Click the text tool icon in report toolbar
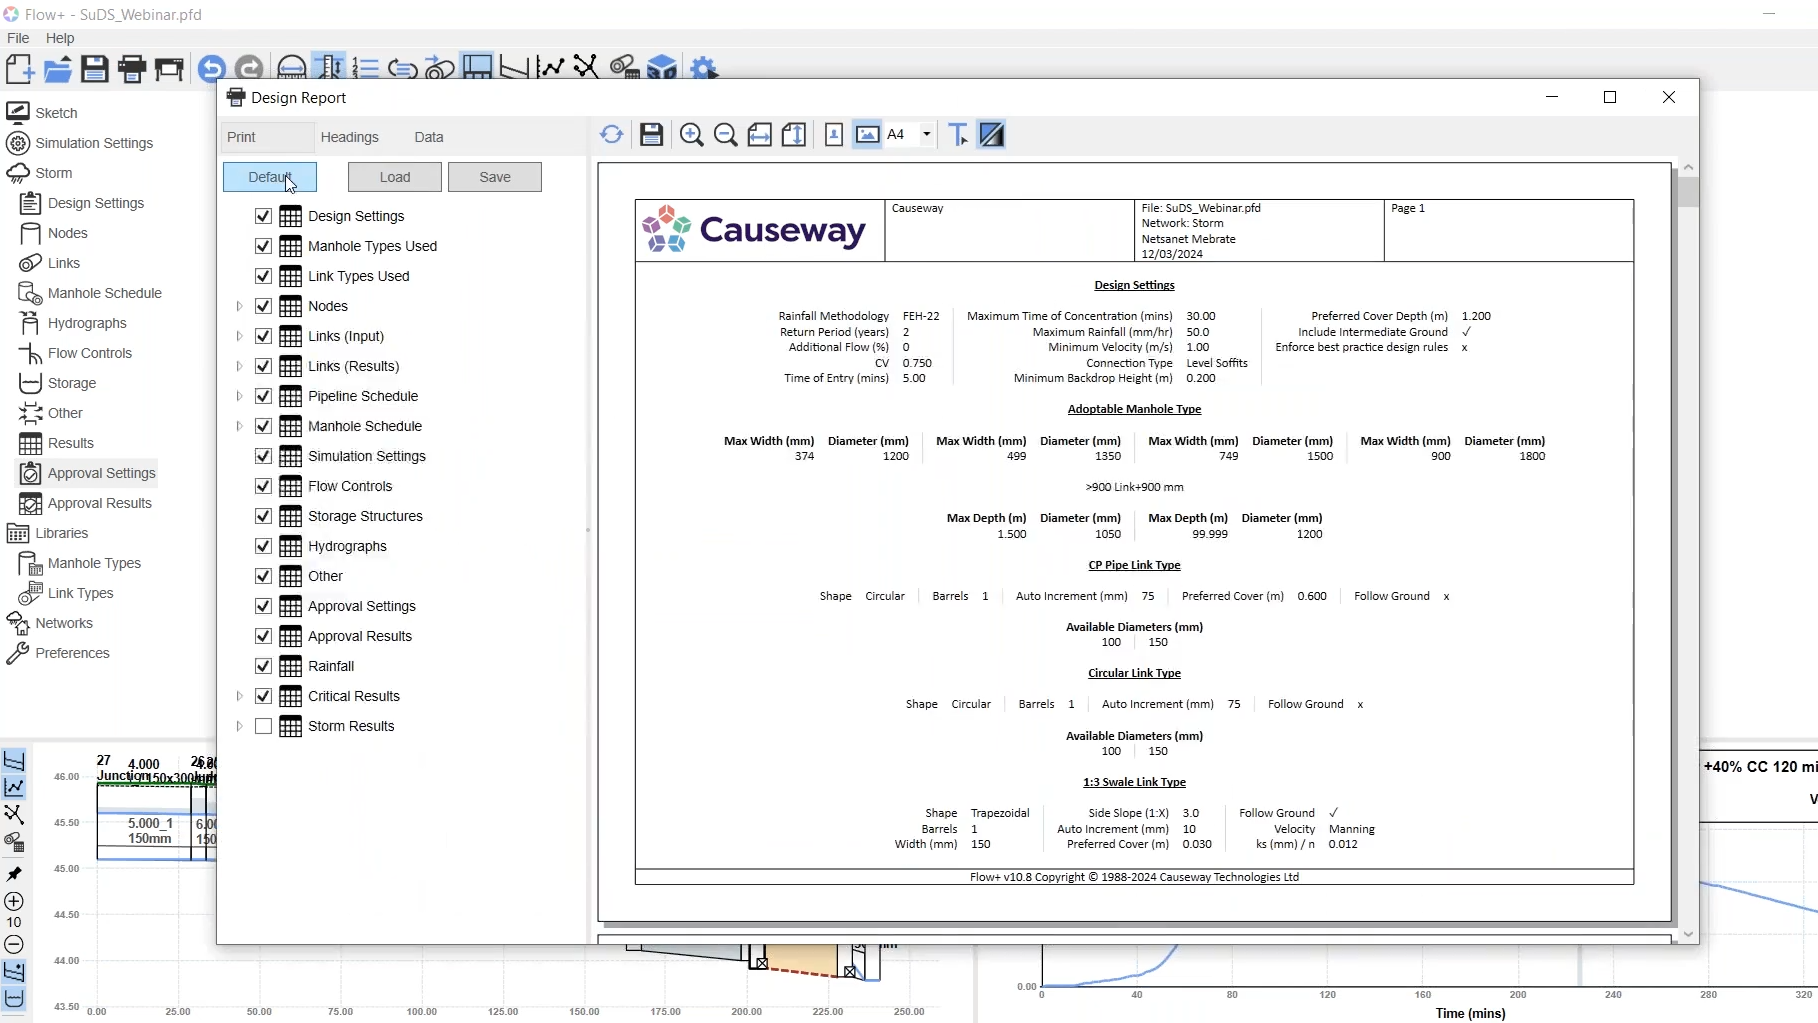The image size is (1818, 1023). [956, 134]
